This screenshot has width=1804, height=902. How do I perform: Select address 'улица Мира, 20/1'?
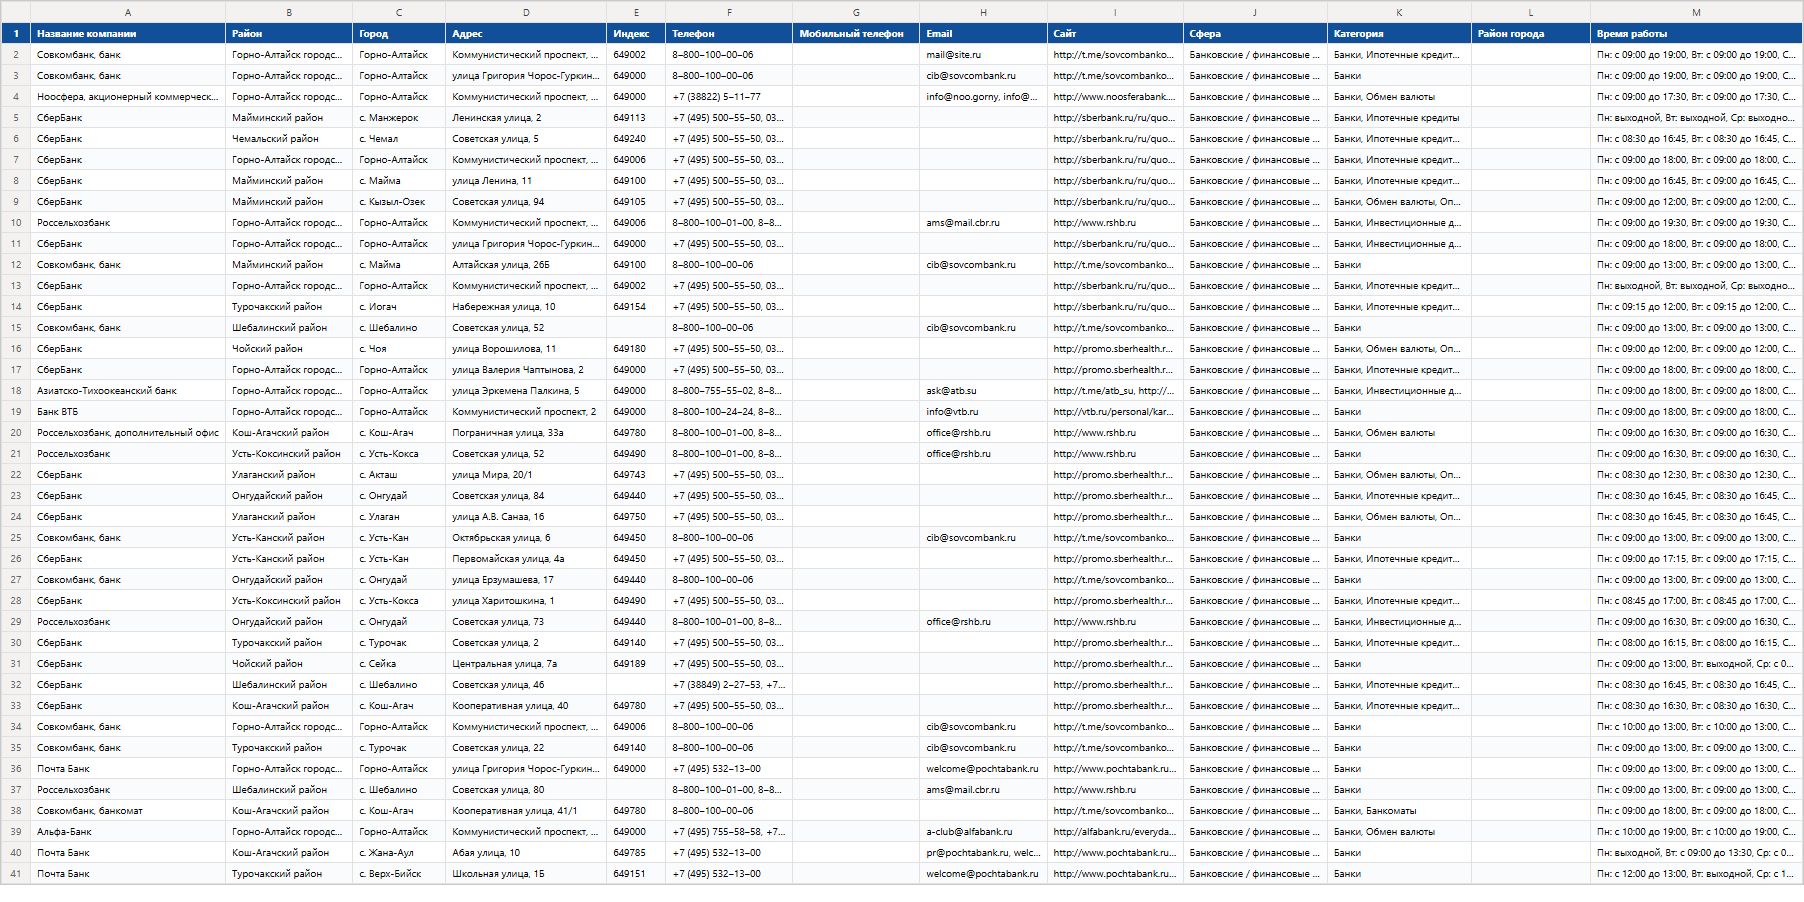click(526, 475)
